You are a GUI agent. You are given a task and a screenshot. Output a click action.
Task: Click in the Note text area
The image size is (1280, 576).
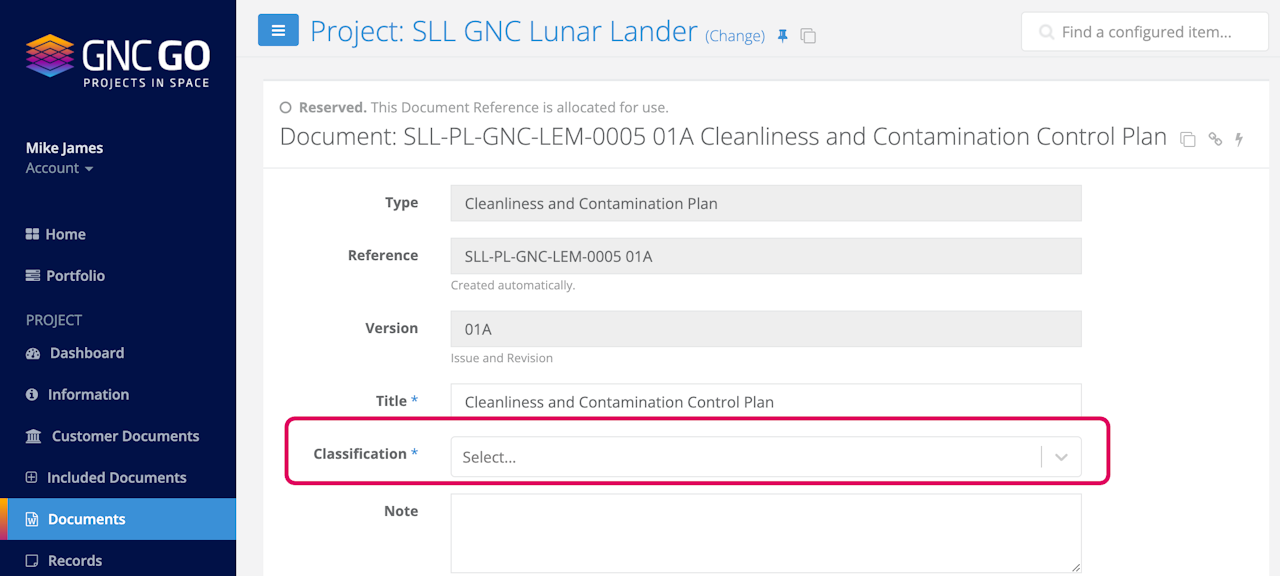[765, 532]
